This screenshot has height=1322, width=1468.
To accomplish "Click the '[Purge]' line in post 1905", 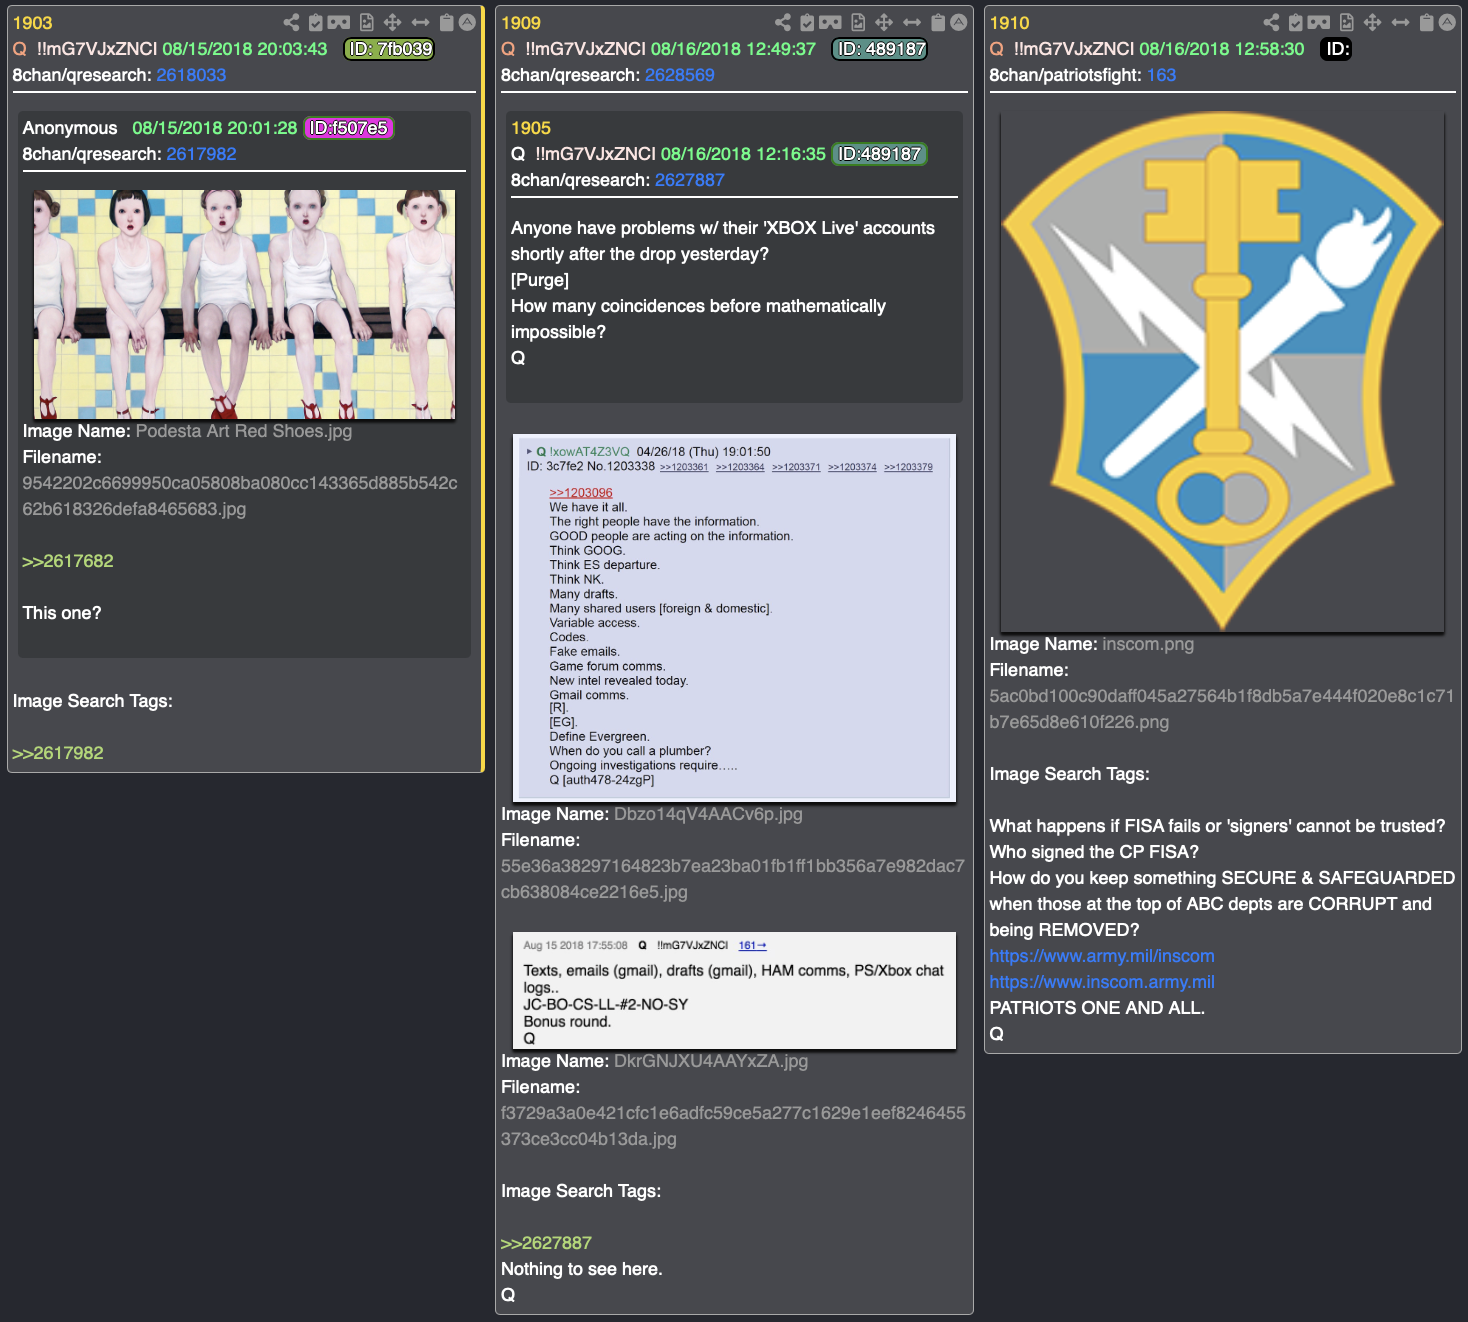I will click(540, 280).
